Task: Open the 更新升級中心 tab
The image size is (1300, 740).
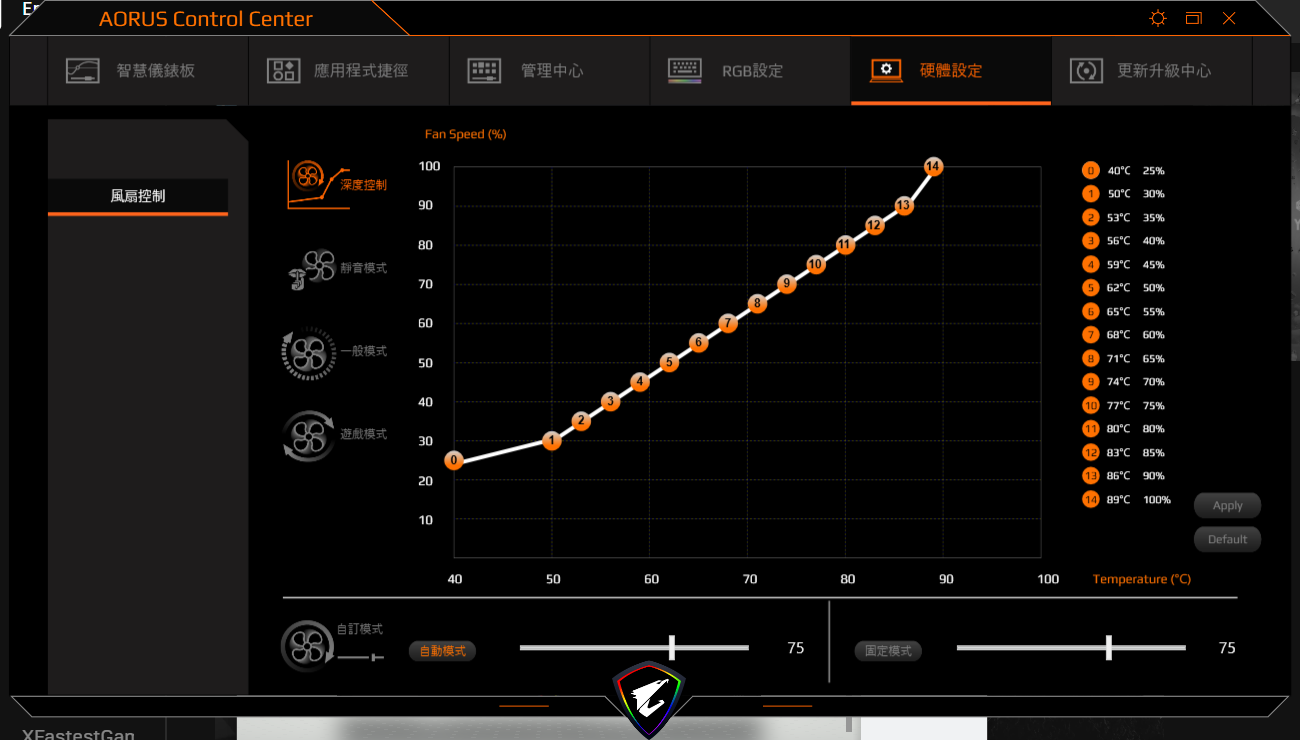Action: point(1152,71)
